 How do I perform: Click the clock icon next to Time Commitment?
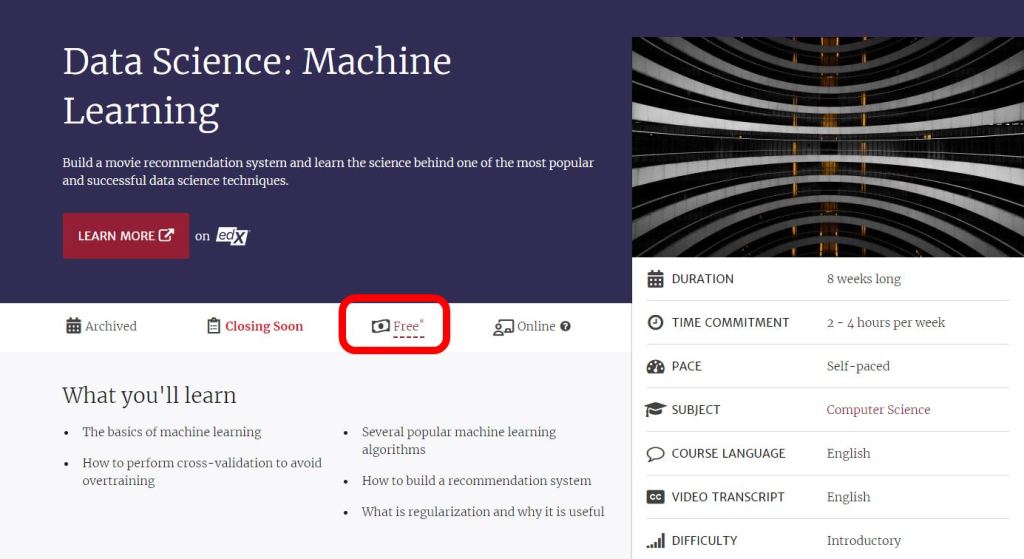point(655,323)
